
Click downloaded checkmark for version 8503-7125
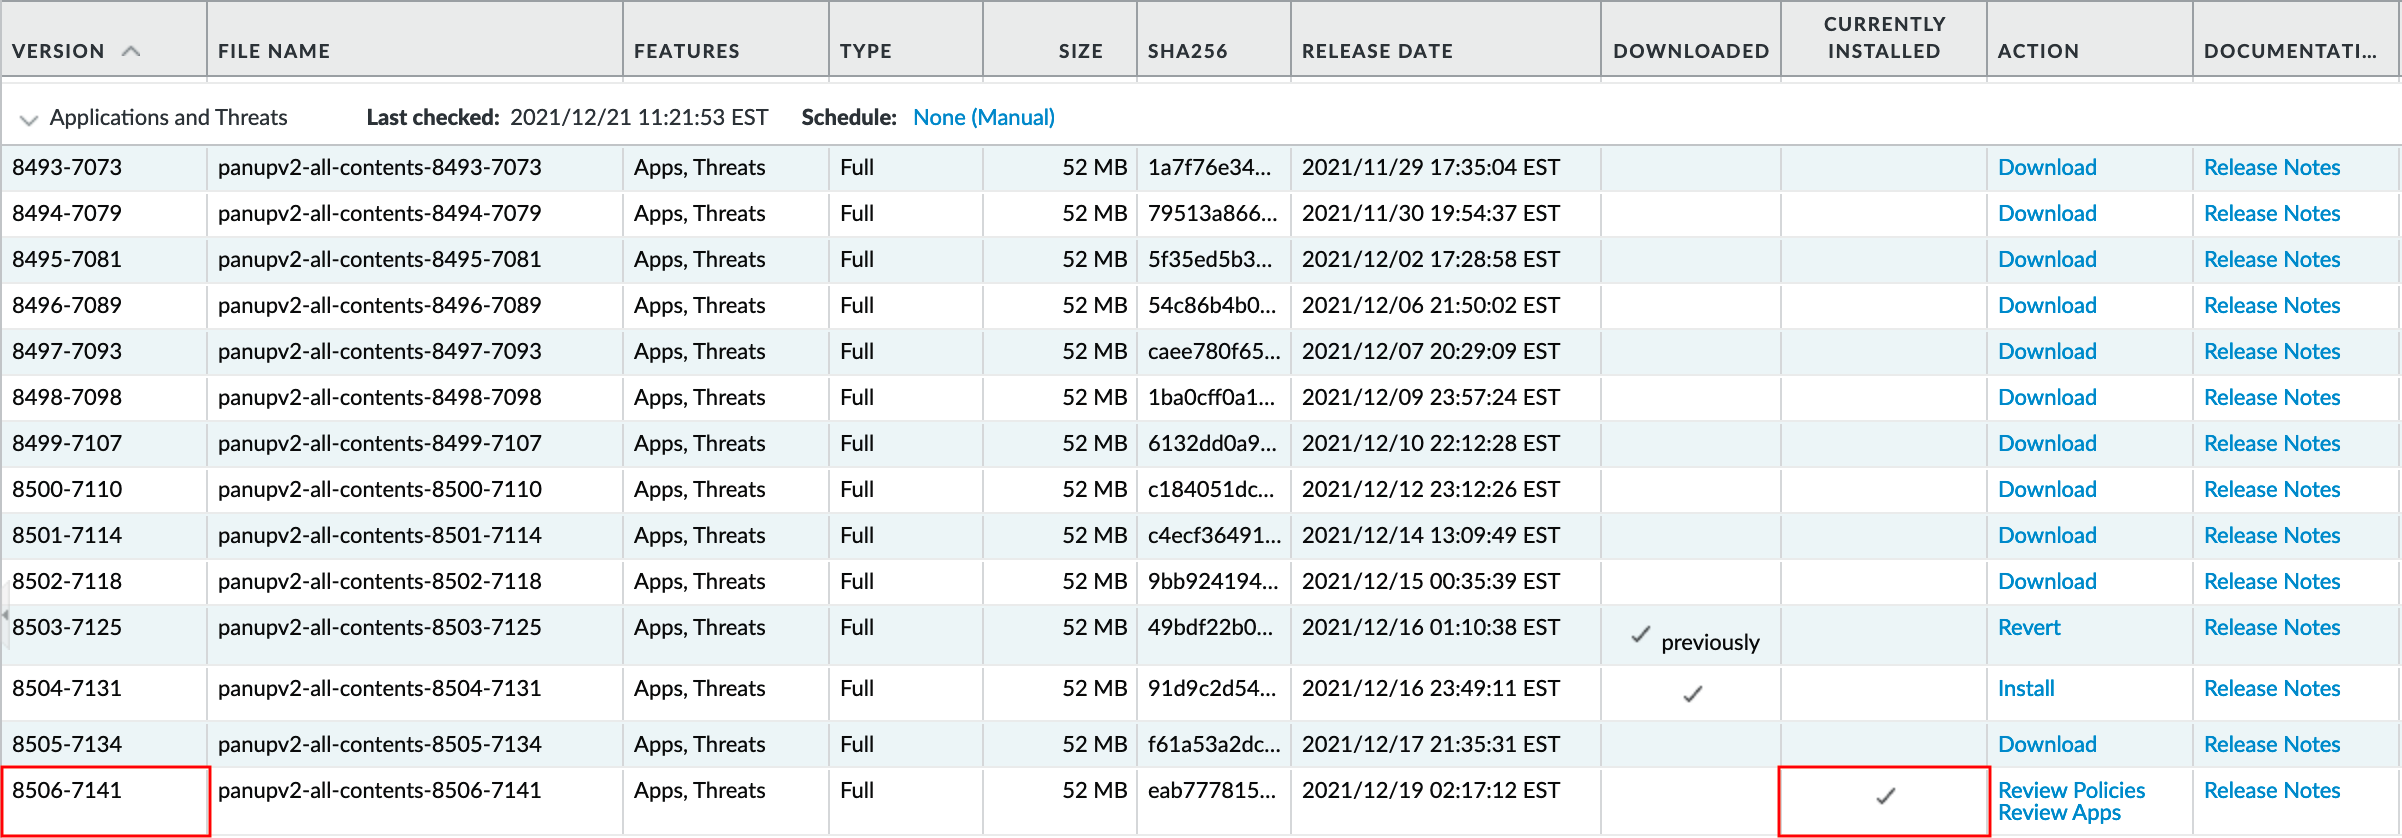pos(1640,634)
